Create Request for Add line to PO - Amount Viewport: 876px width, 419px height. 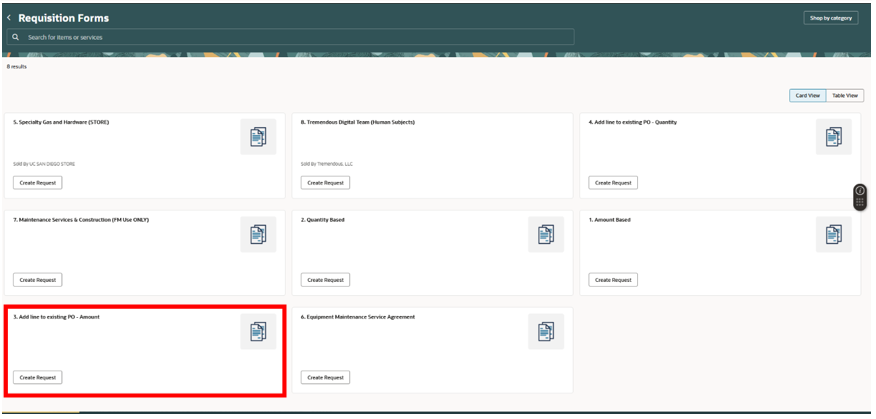point(38,377)
